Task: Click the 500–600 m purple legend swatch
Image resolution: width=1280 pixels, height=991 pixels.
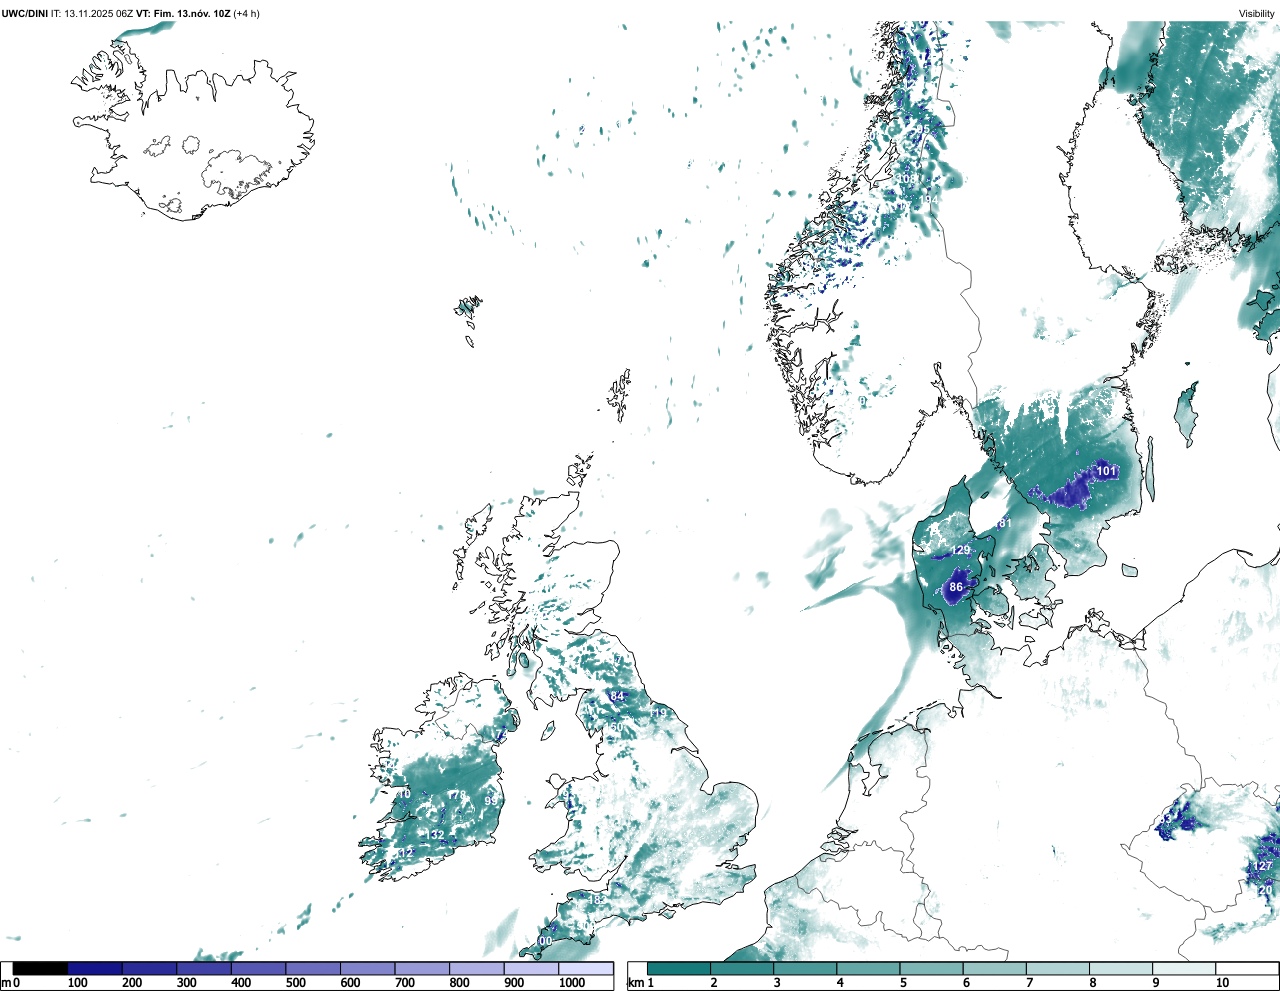Action: [x=313, y=968]
